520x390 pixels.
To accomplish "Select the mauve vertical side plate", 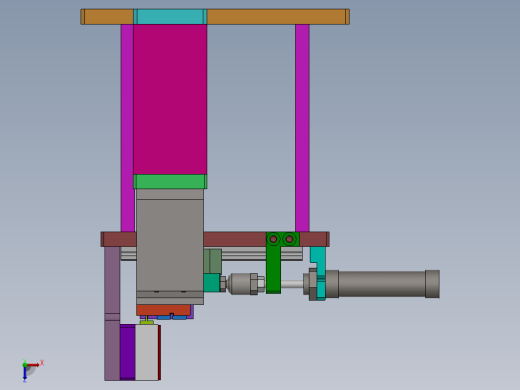I will pos(112,313).
